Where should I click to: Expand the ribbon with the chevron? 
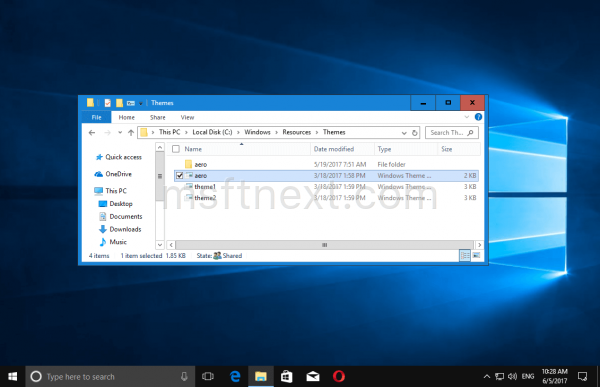(x=466, y=117)
